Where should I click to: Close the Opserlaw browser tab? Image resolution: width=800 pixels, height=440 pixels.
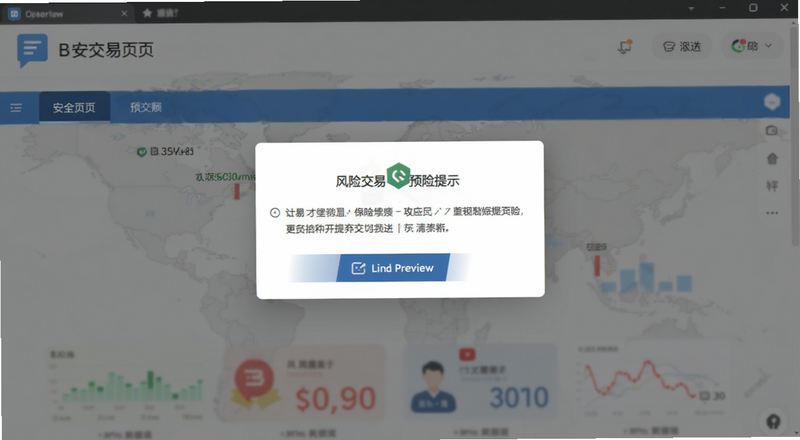(124, 14)
